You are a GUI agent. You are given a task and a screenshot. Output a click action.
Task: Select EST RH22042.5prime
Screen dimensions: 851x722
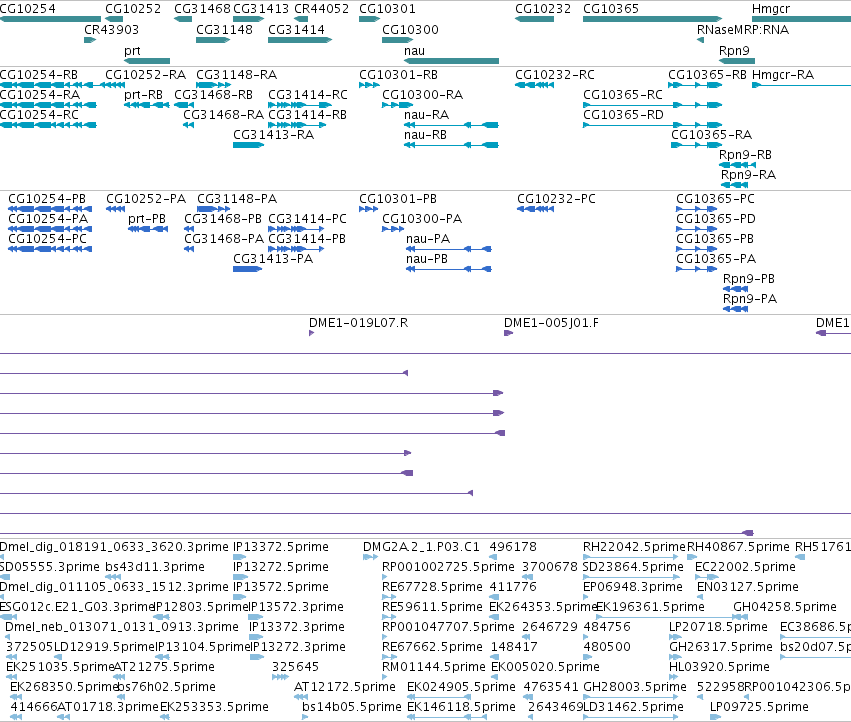(634, 547)
